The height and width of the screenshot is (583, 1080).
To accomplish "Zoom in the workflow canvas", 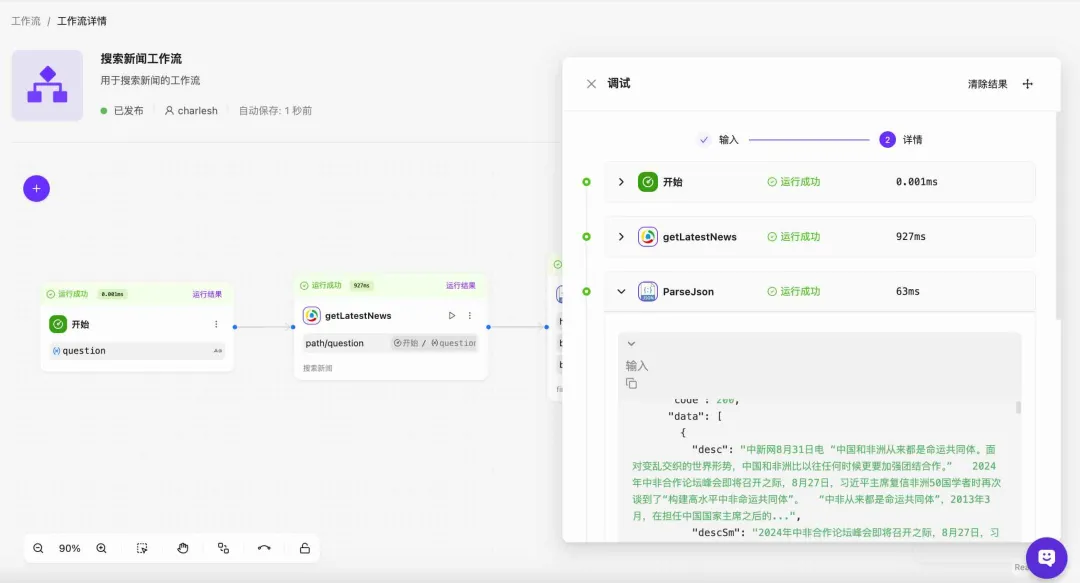I will 101,549.
